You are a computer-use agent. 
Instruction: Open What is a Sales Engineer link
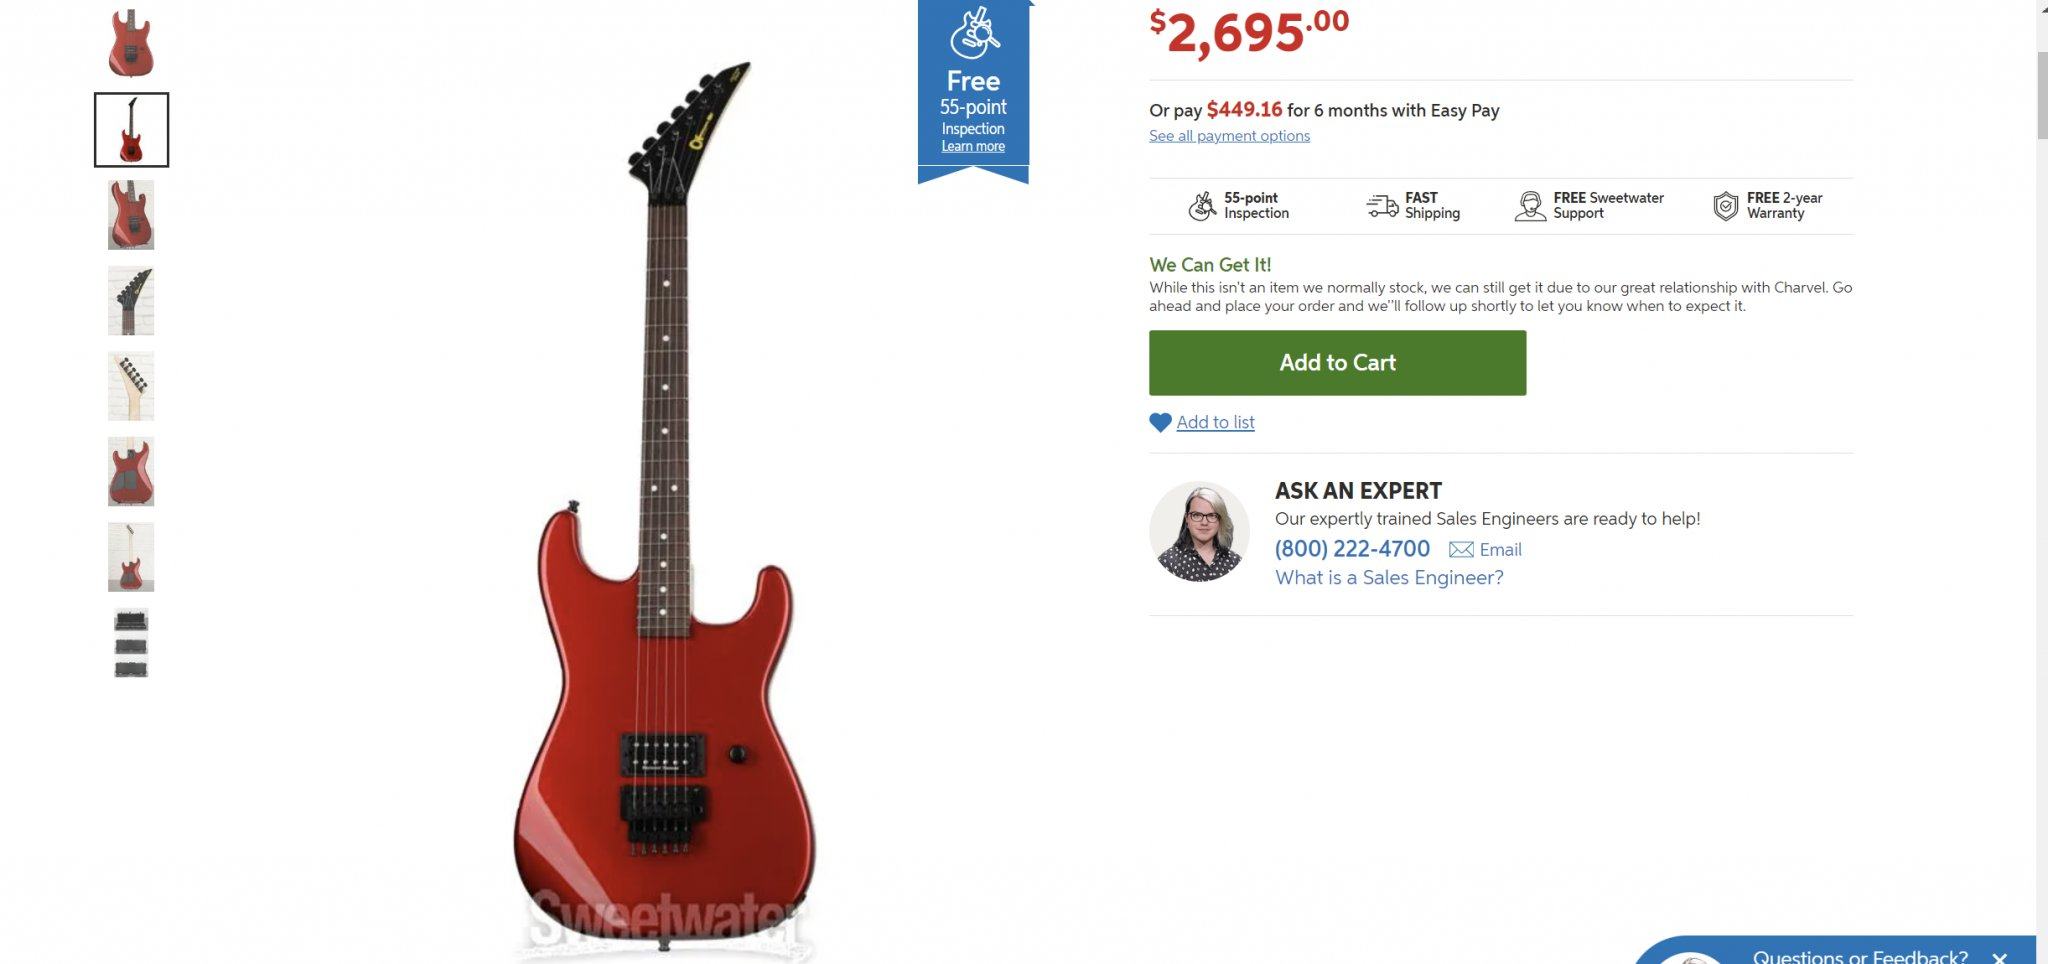(x=1389, y=577)
